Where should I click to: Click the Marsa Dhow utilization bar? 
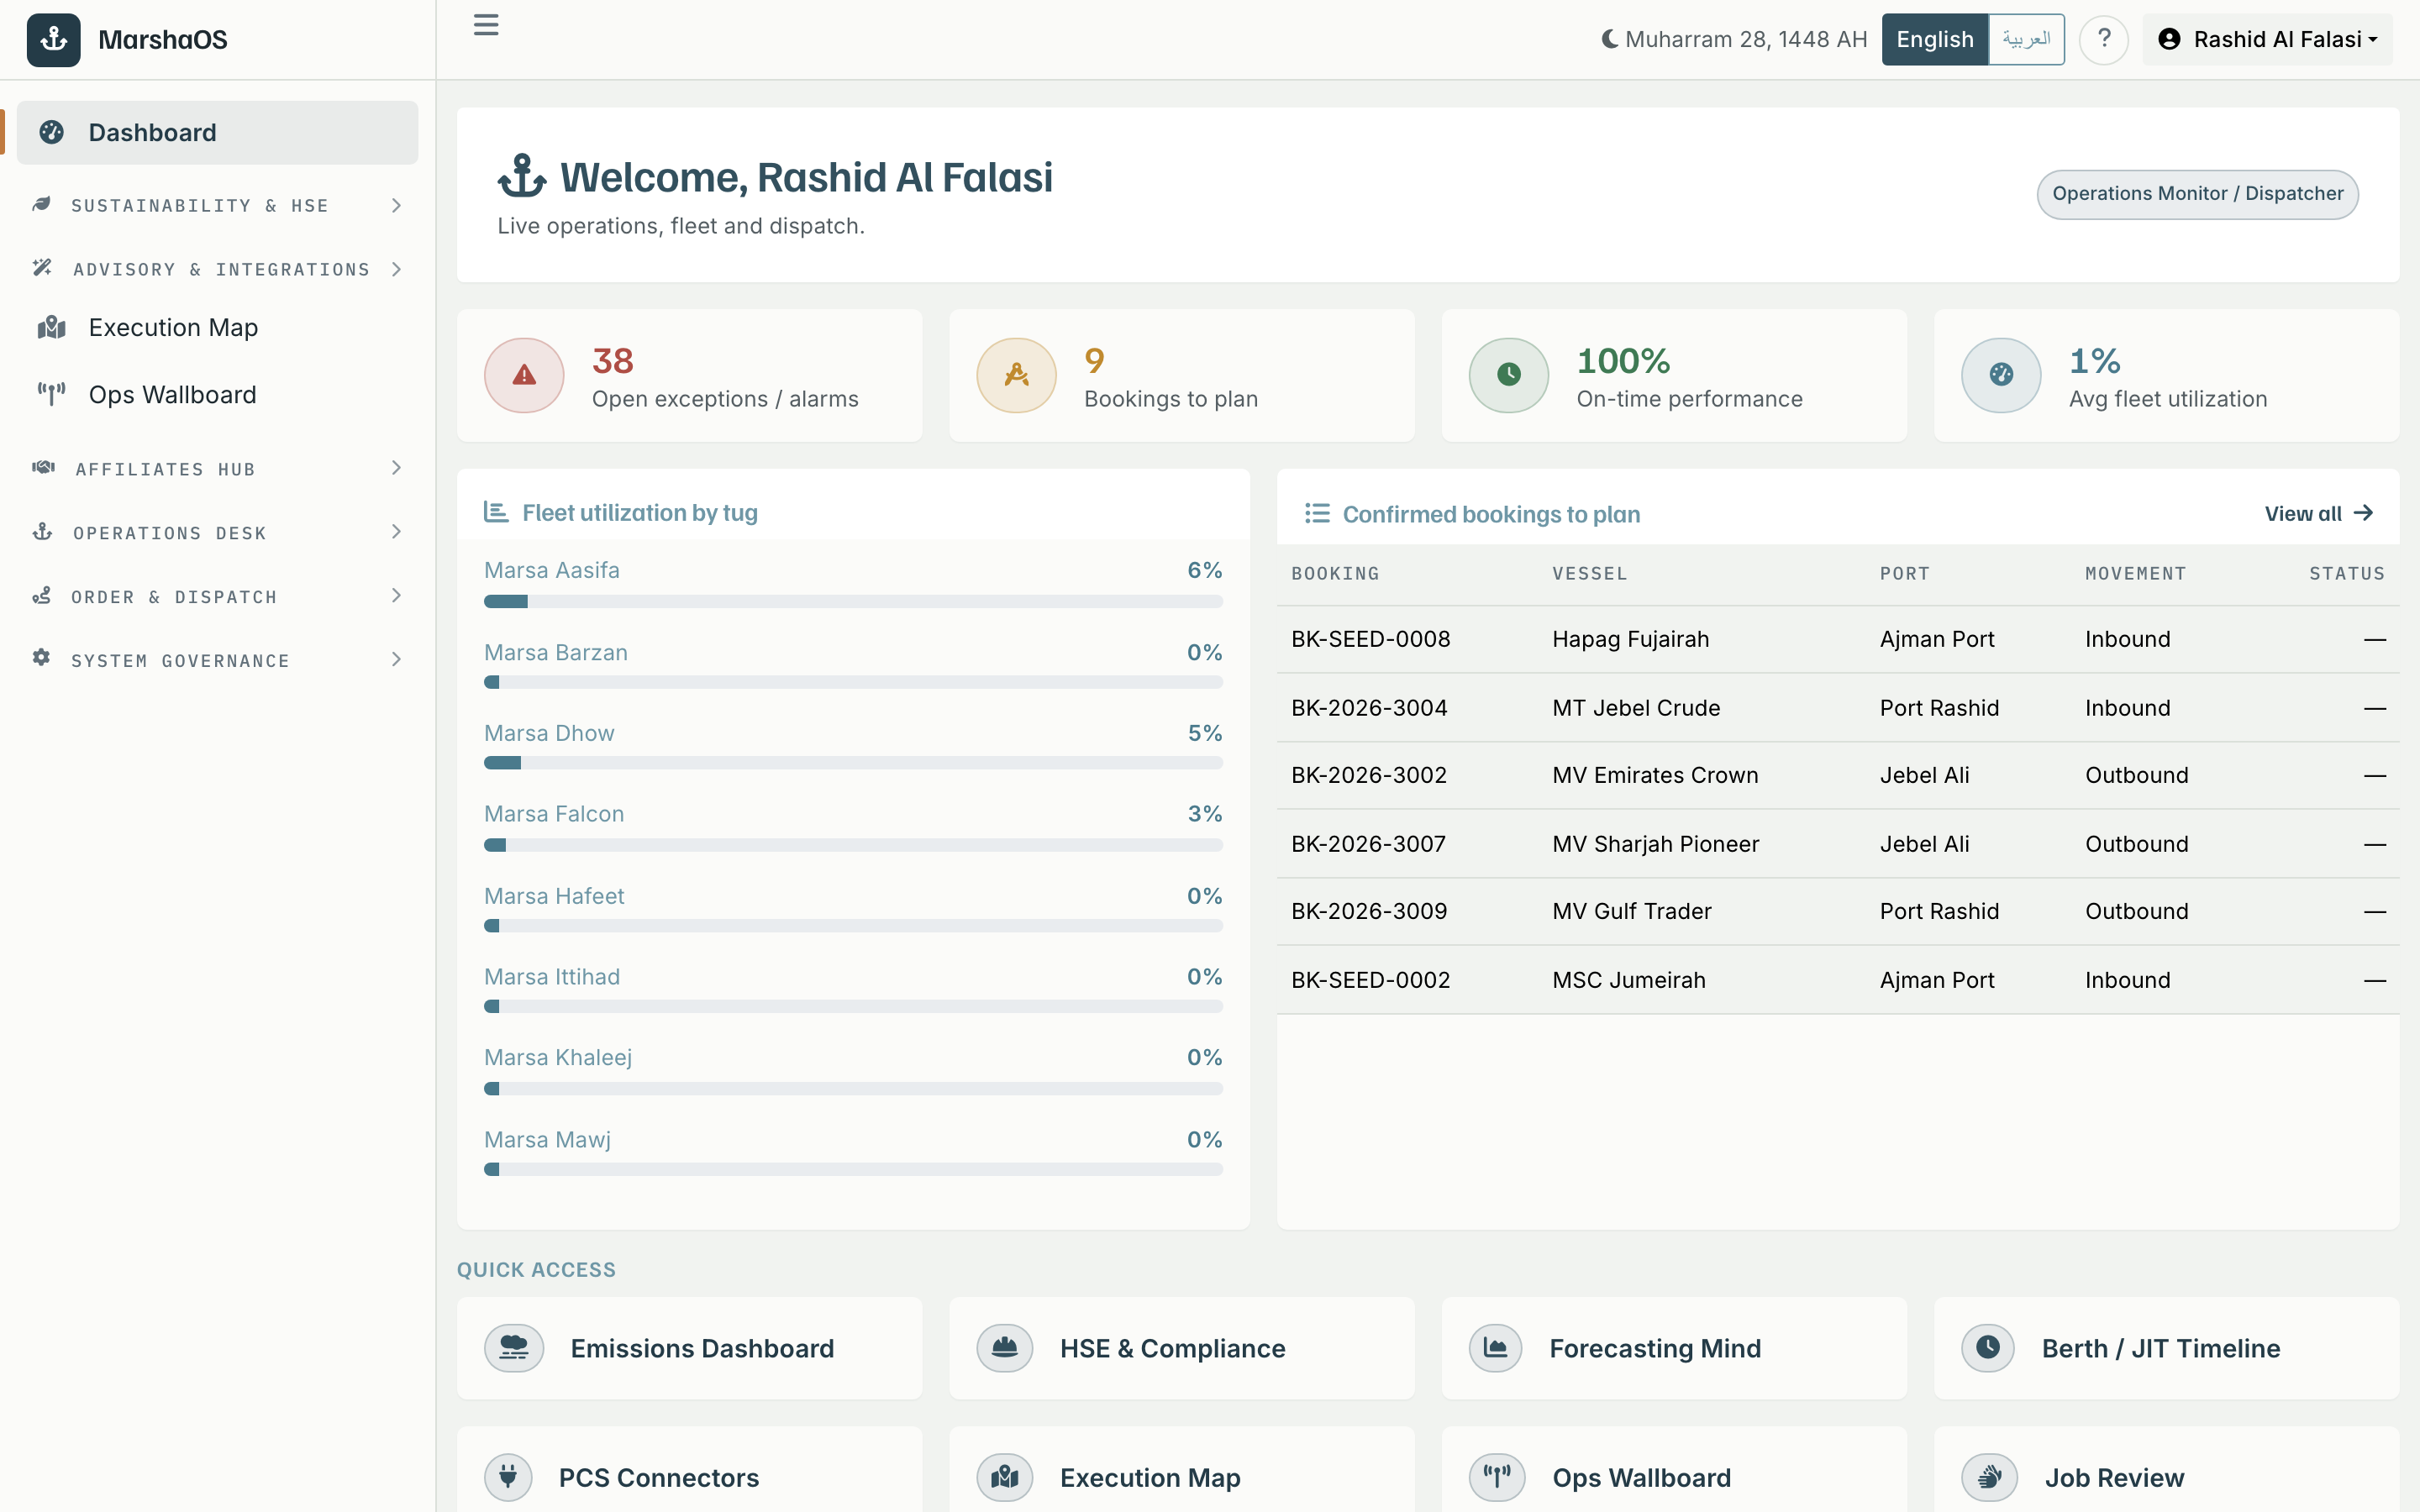853,763
